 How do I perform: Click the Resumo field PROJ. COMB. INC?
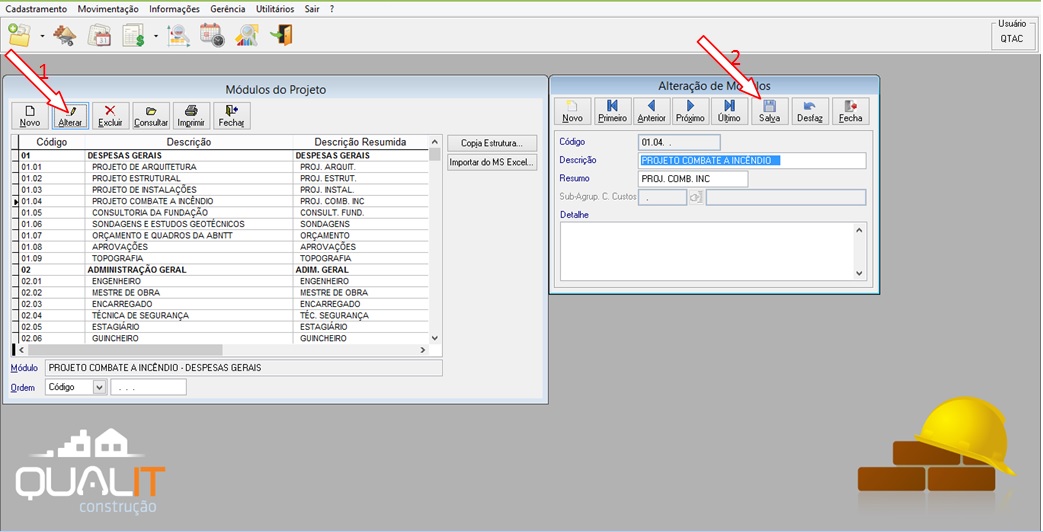[x=693, y=179]
